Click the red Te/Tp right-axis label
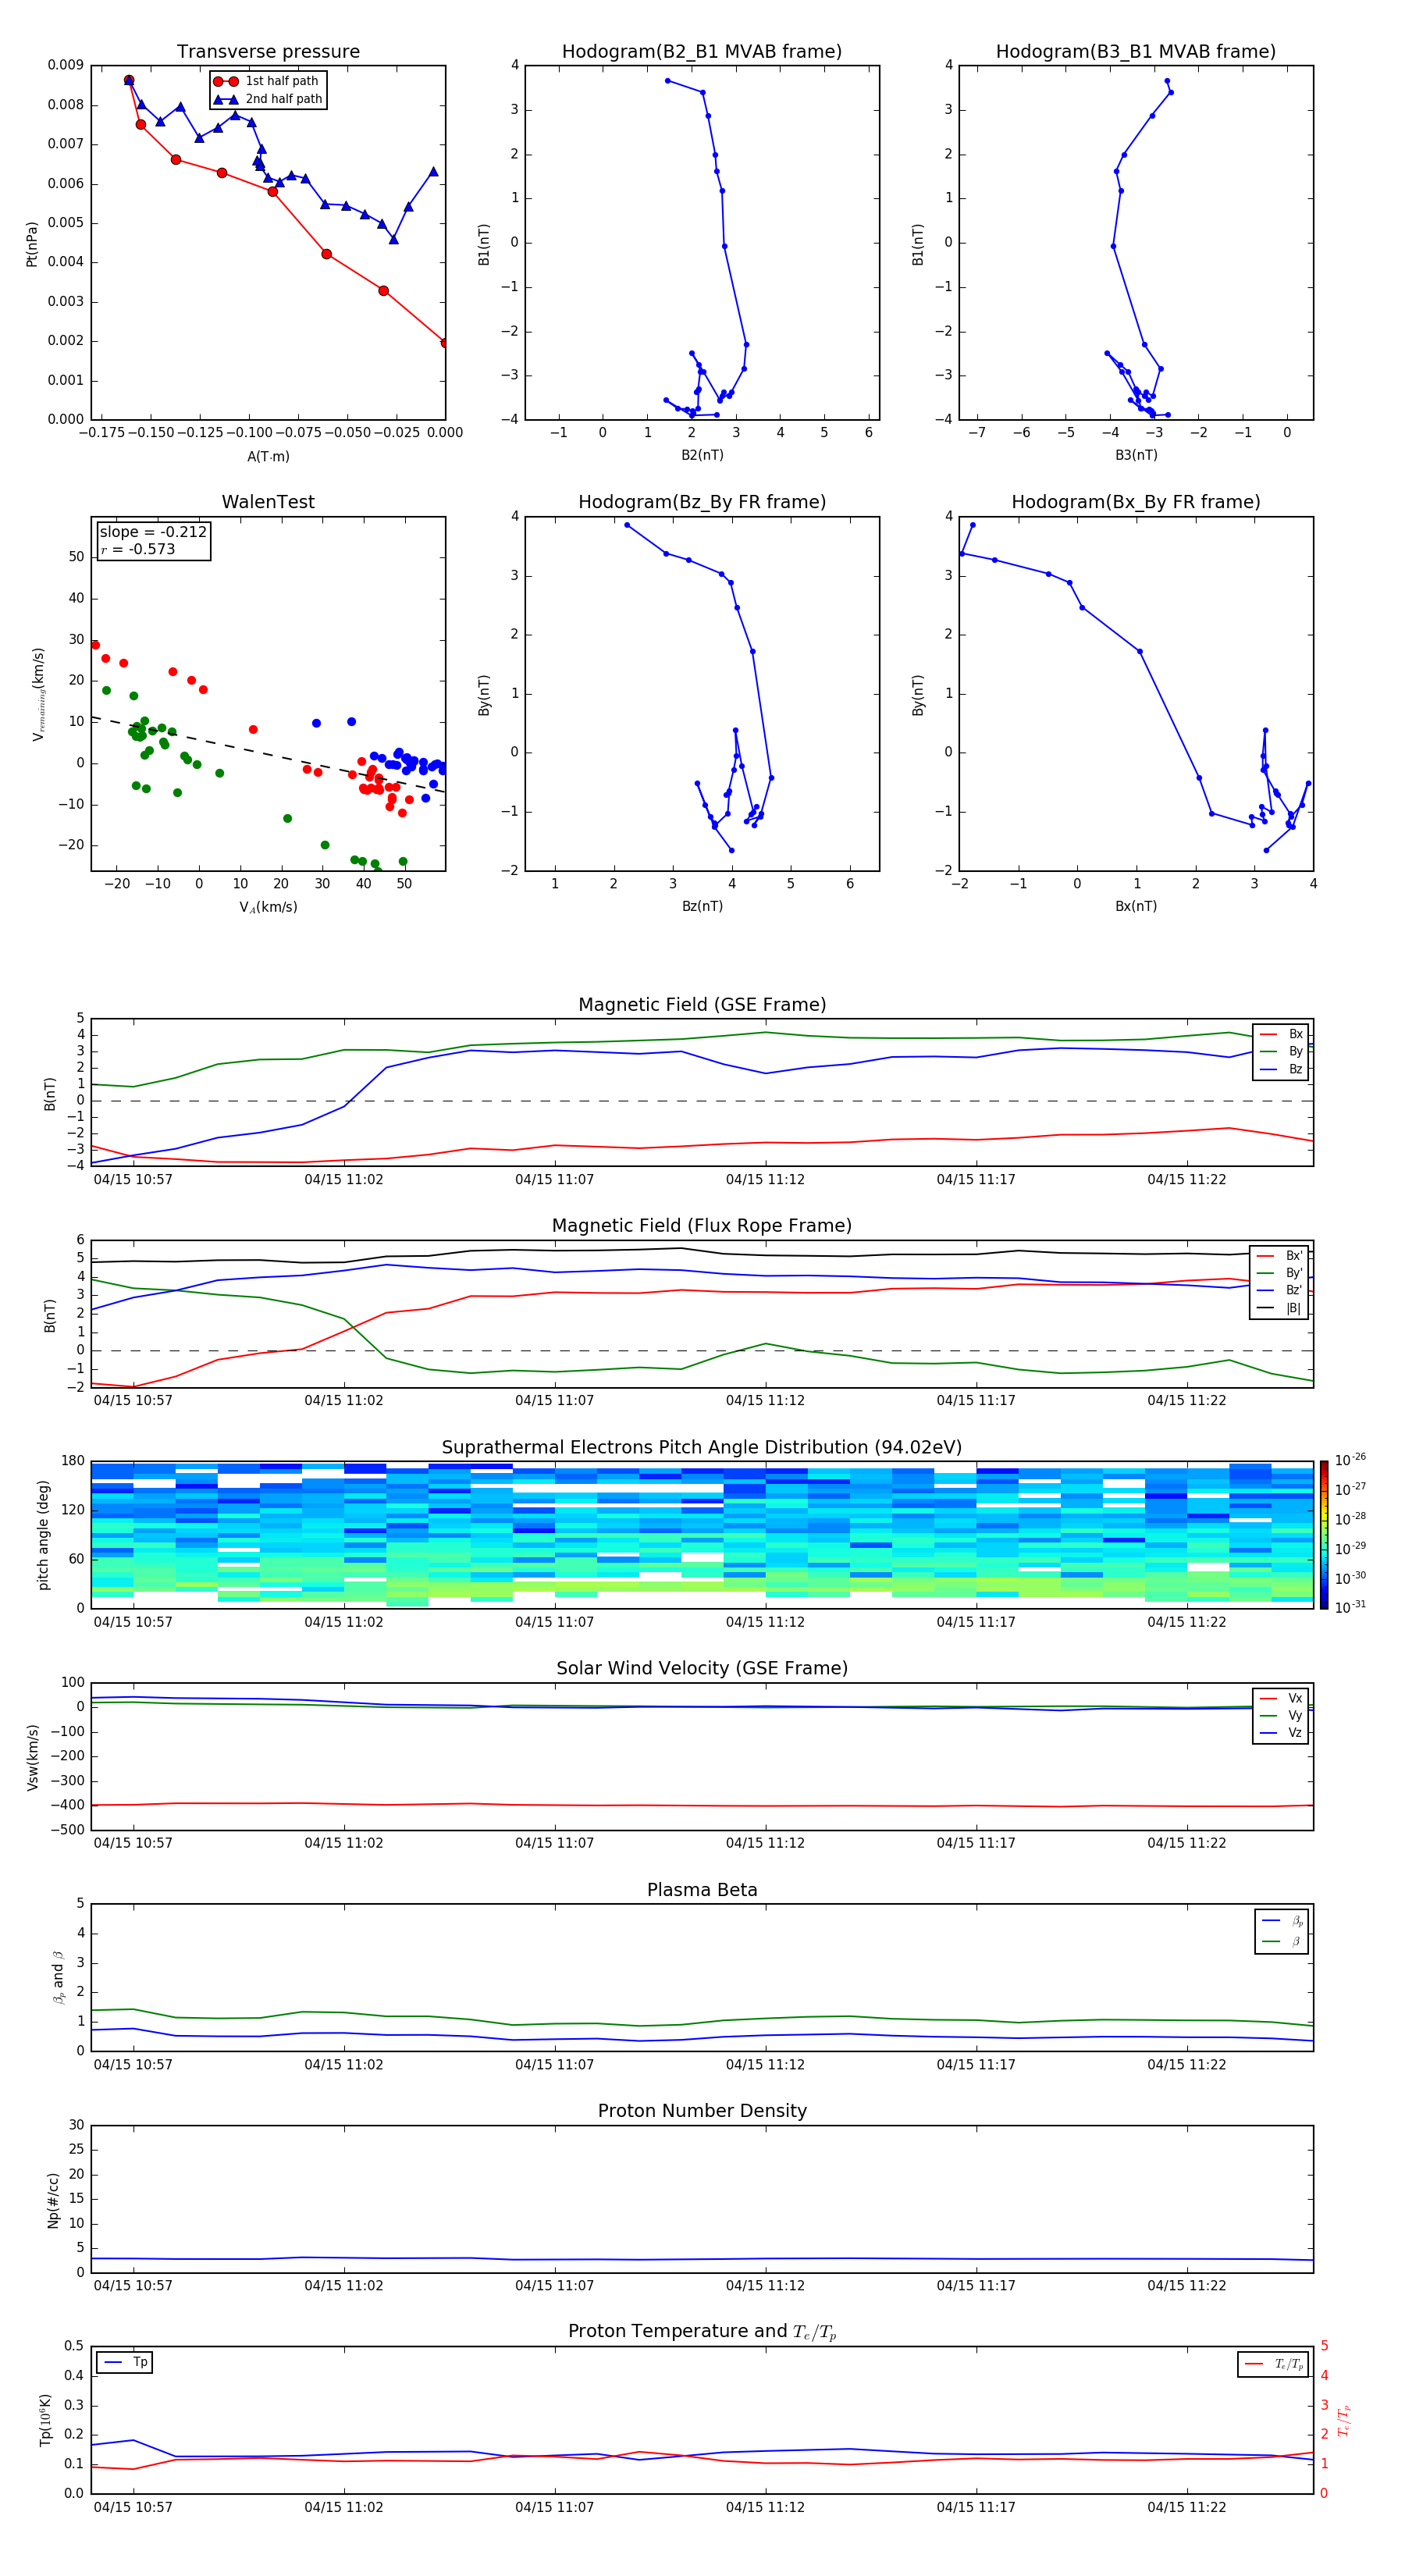This screenshot has width=1405, height=2576. 1344,2420
